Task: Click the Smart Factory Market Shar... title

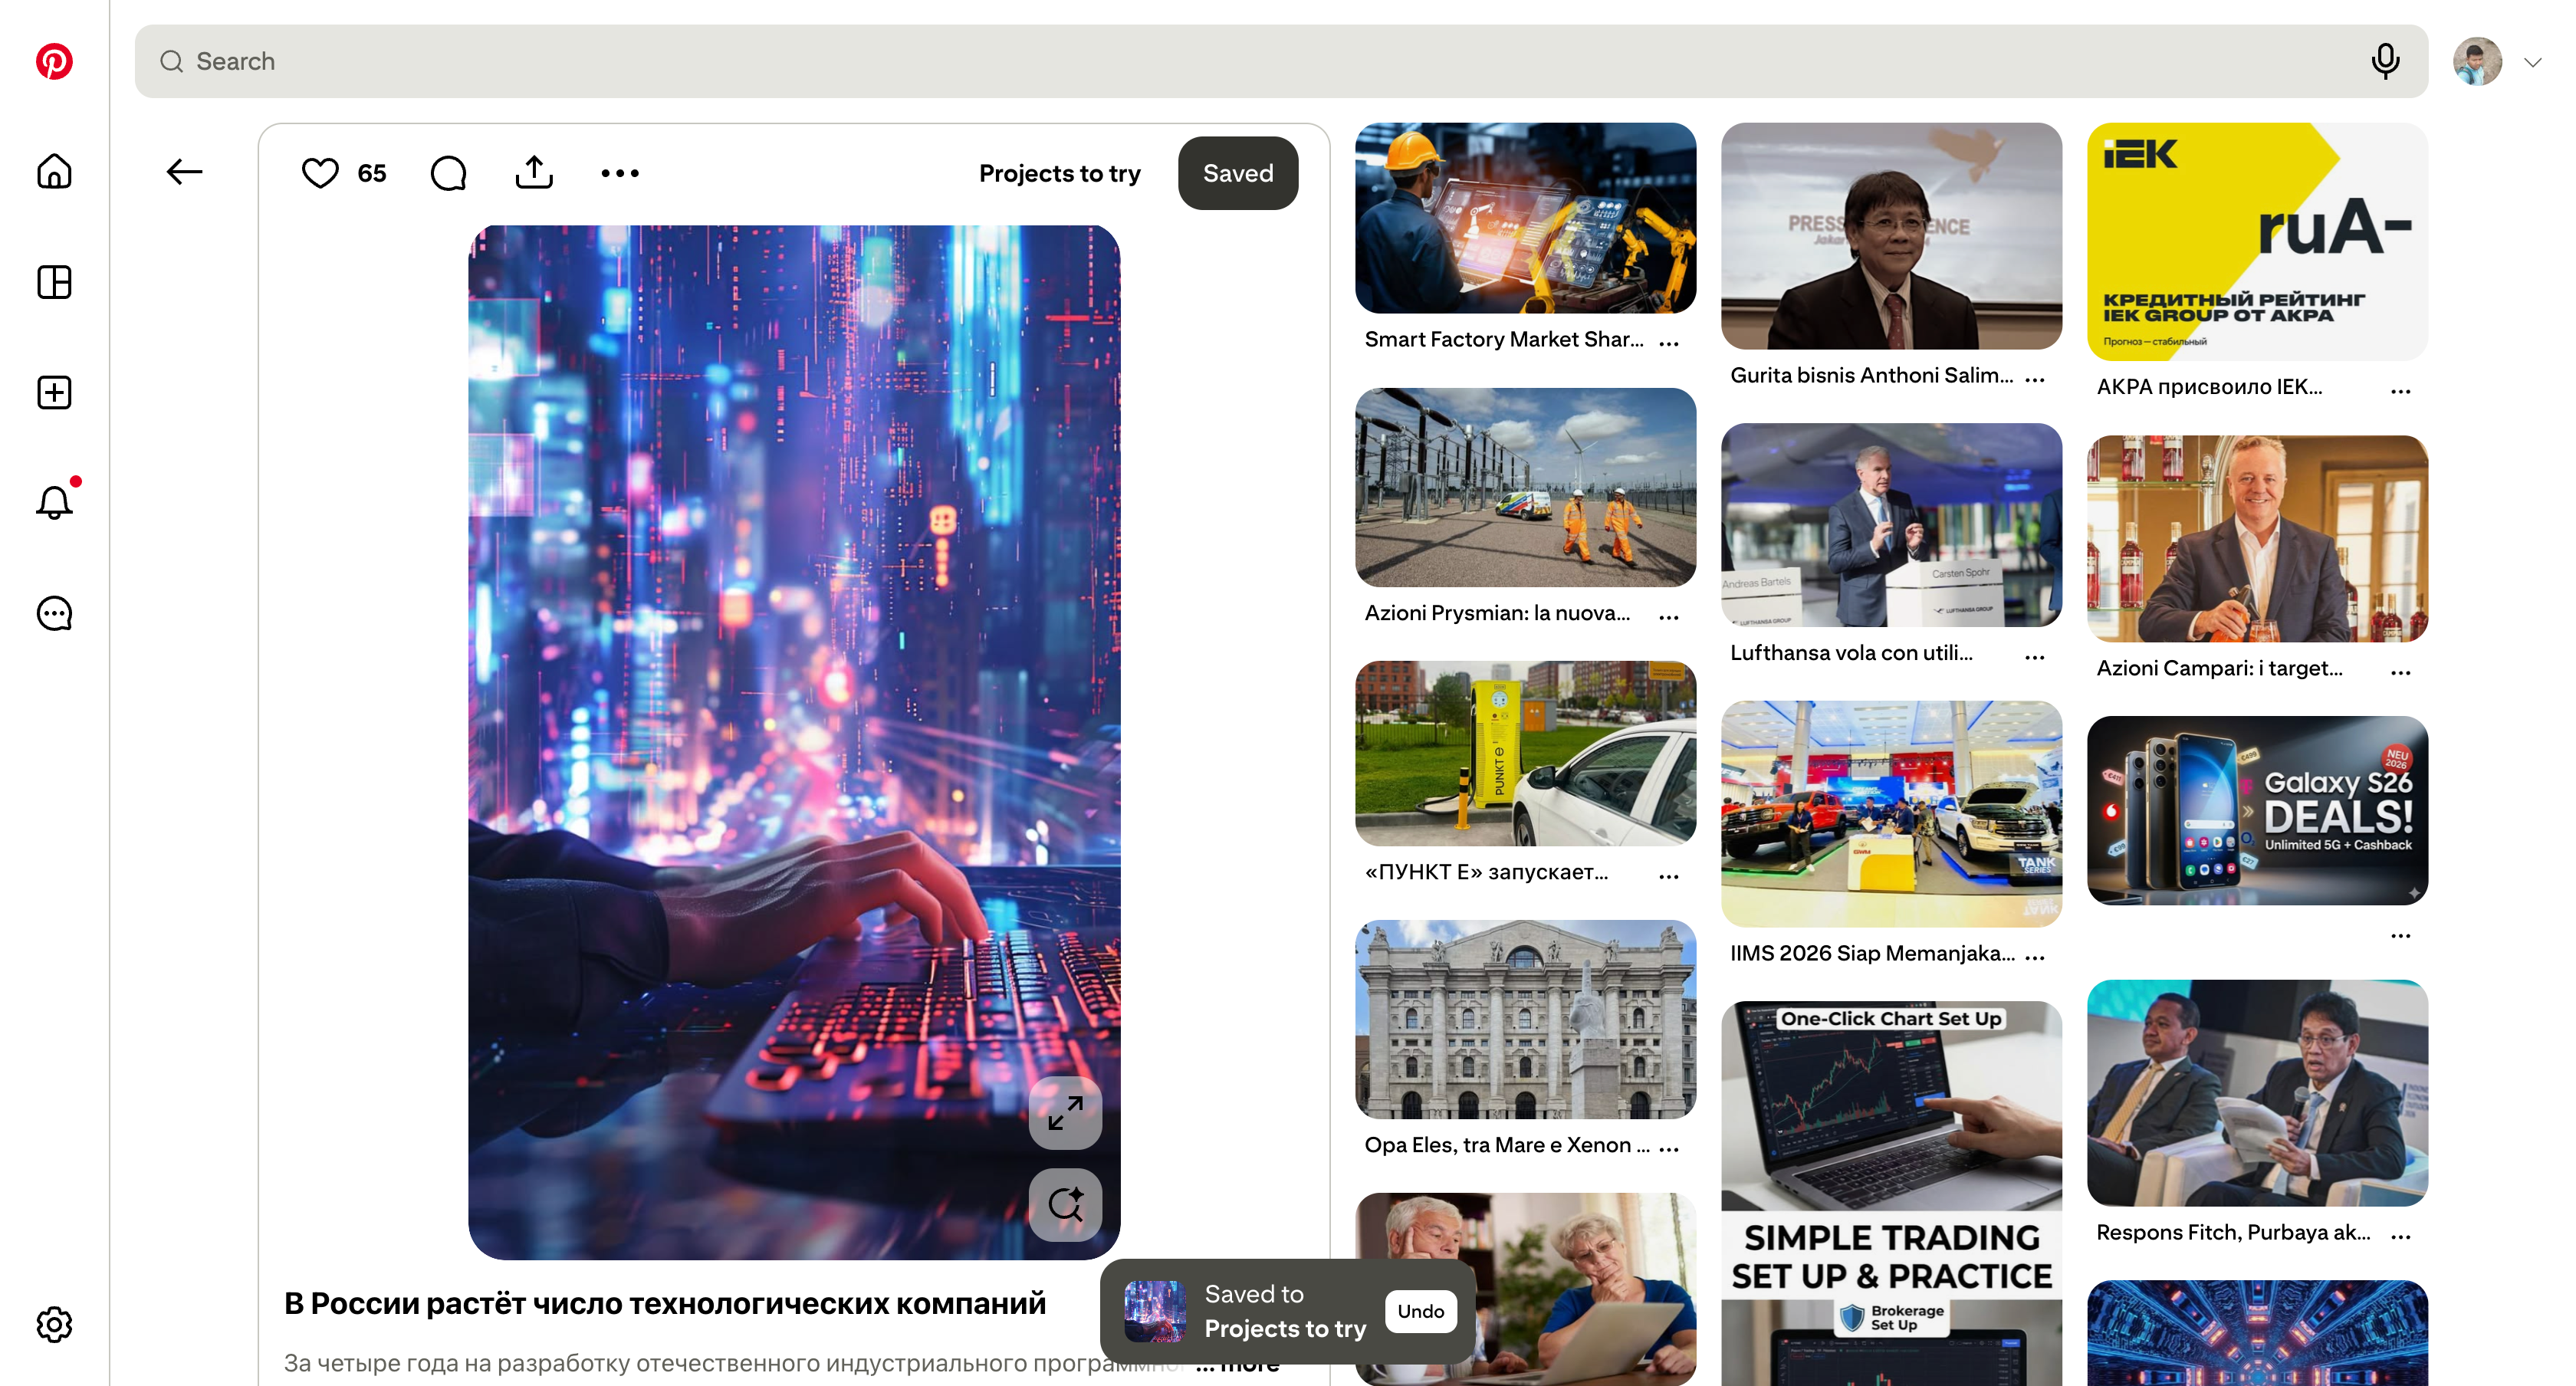Action: click(x=1504, y=339)
